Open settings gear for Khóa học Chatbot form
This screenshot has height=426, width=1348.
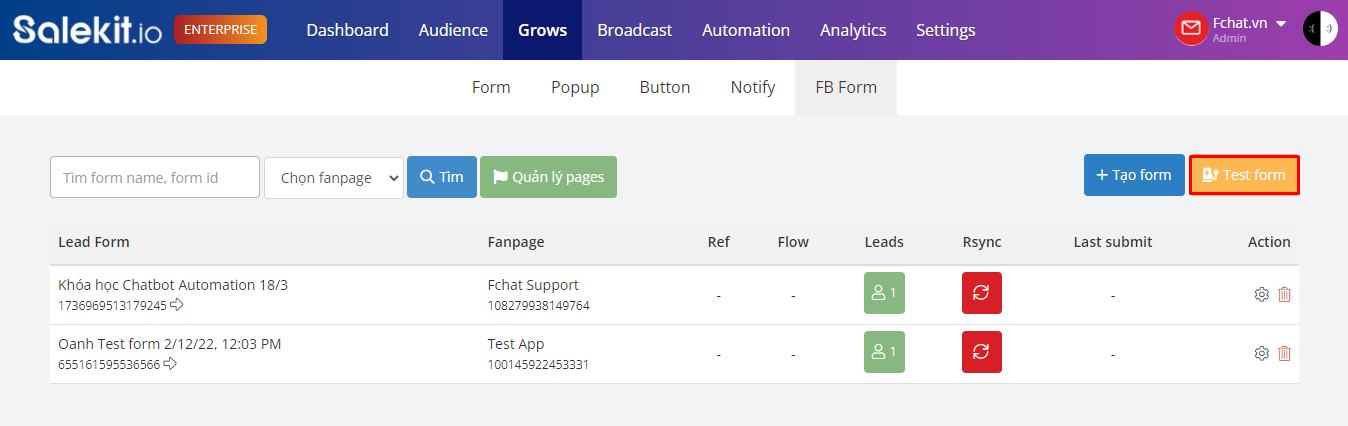coord(1261,294)
